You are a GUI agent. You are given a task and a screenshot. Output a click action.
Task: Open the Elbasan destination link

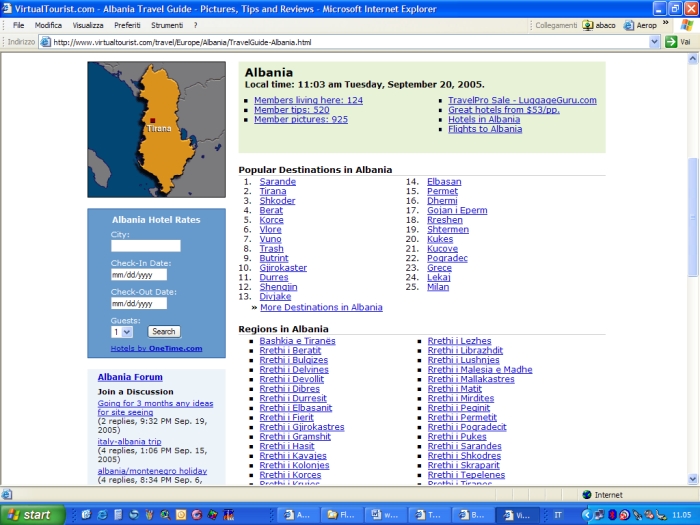[x=444, y=181]
